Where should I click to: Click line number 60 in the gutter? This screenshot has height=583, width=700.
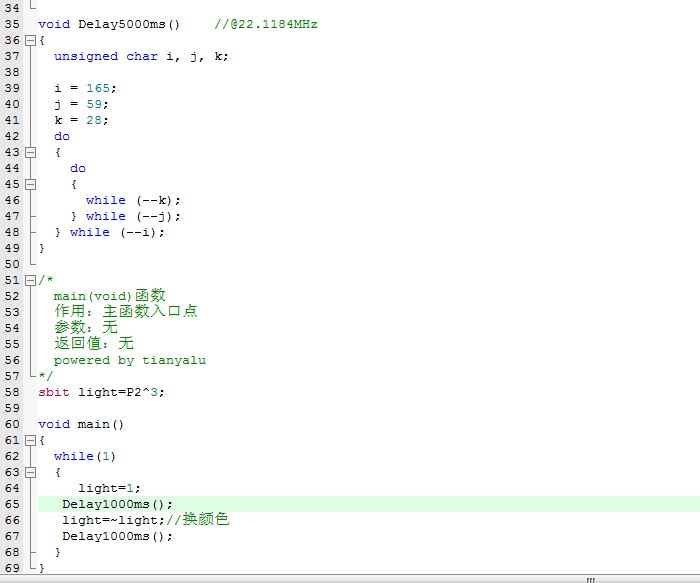pos(12,425)
